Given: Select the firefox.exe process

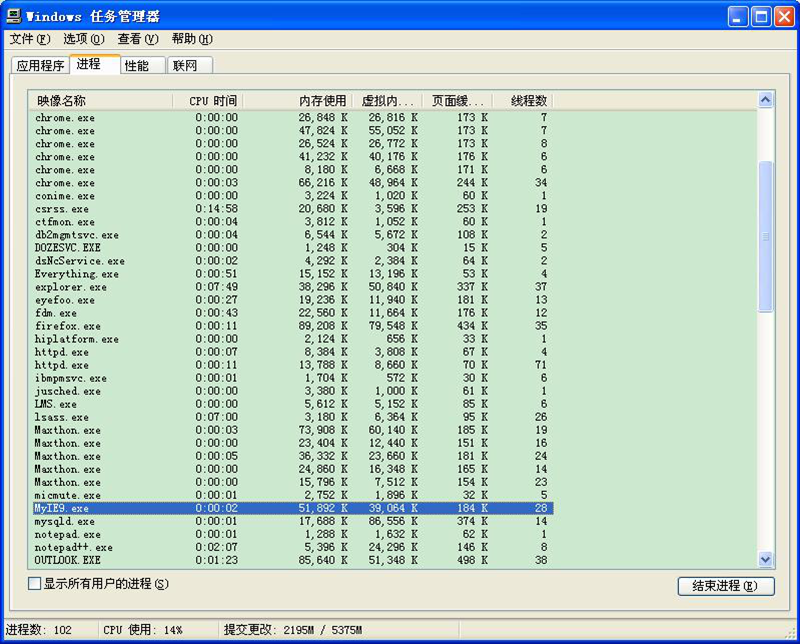Looking at the screenshot, I should [x=293, y=326].
